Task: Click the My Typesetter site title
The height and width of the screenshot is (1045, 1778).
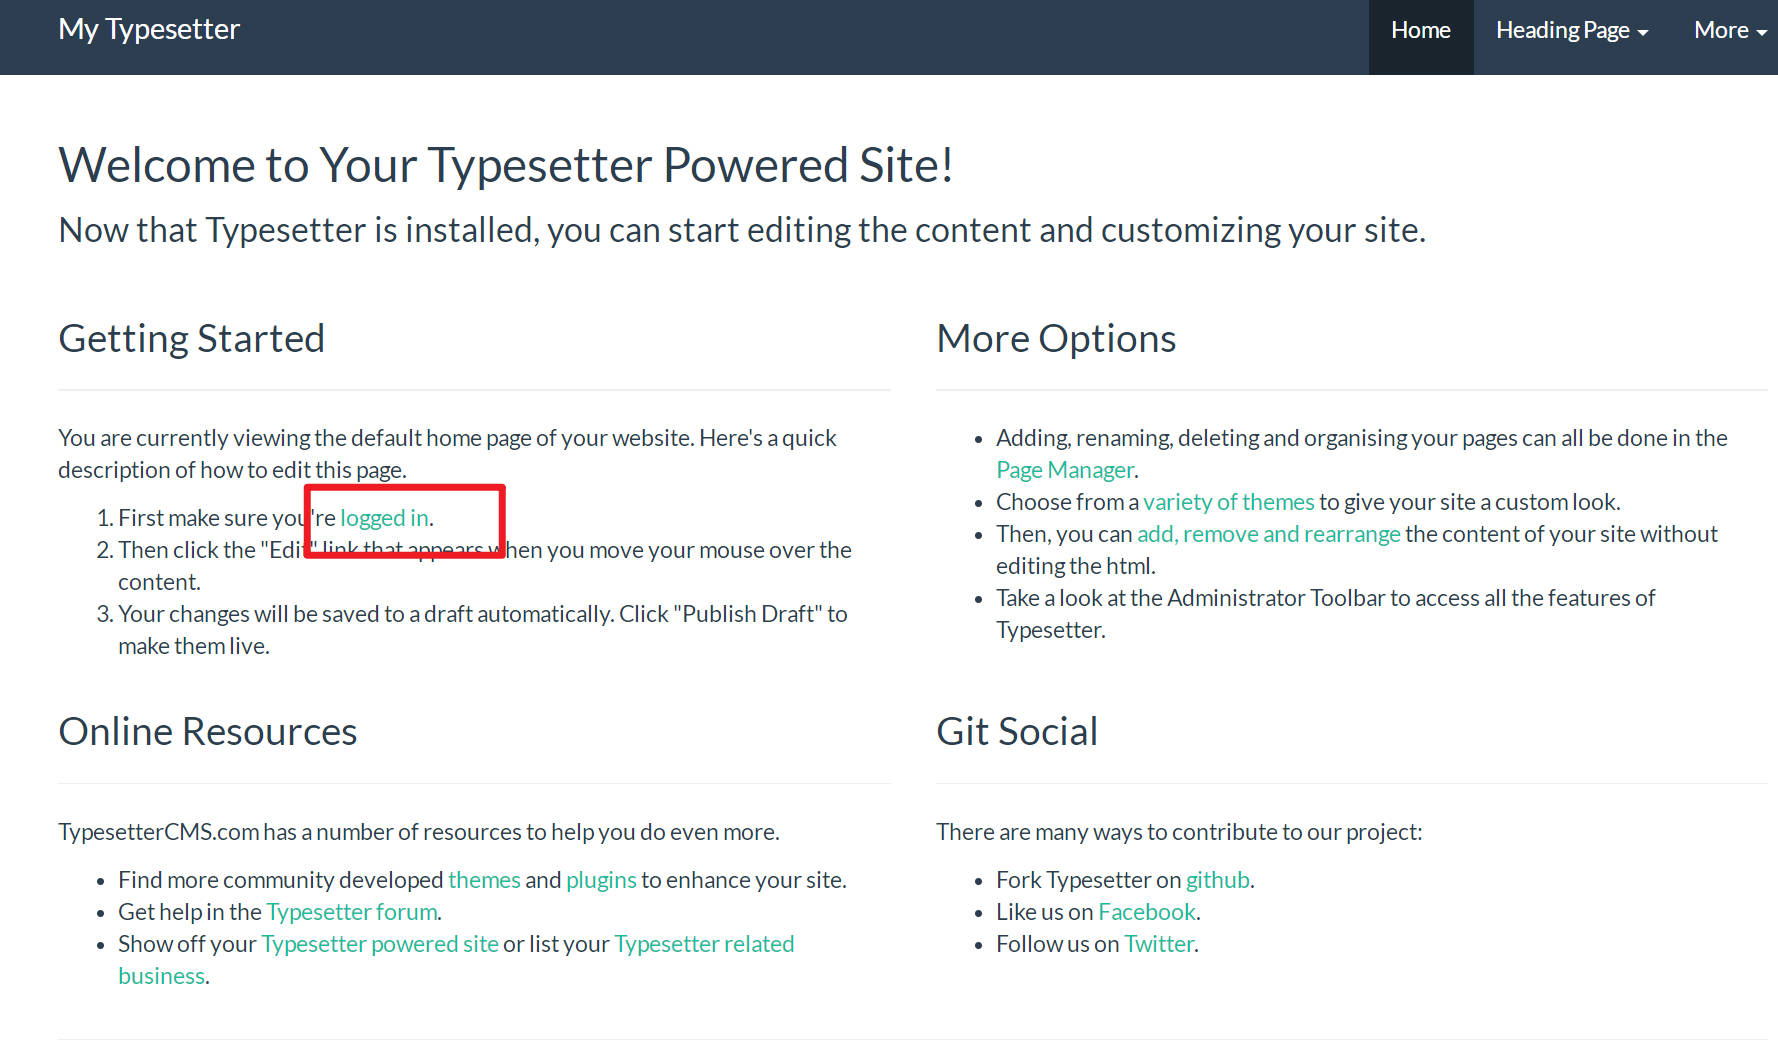Action: (149, 30)
